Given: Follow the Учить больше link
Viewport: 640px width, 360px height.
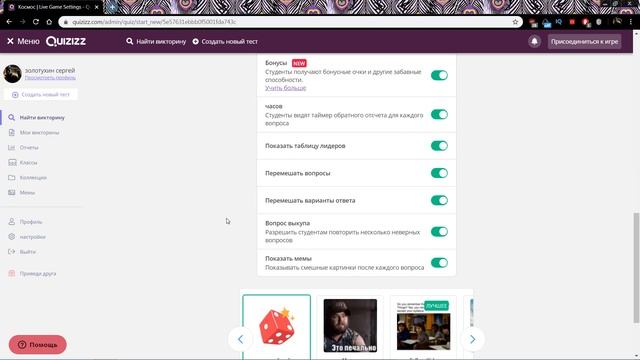Looking at the screenshot, I should (285, 88).
